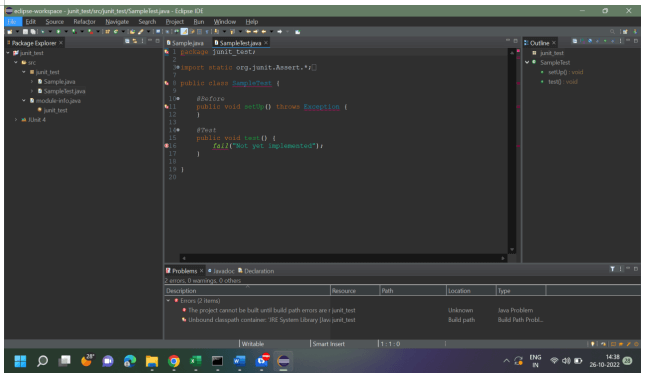
Task: Click the Problems view filter icon
Action: click(x=612, y=269)
